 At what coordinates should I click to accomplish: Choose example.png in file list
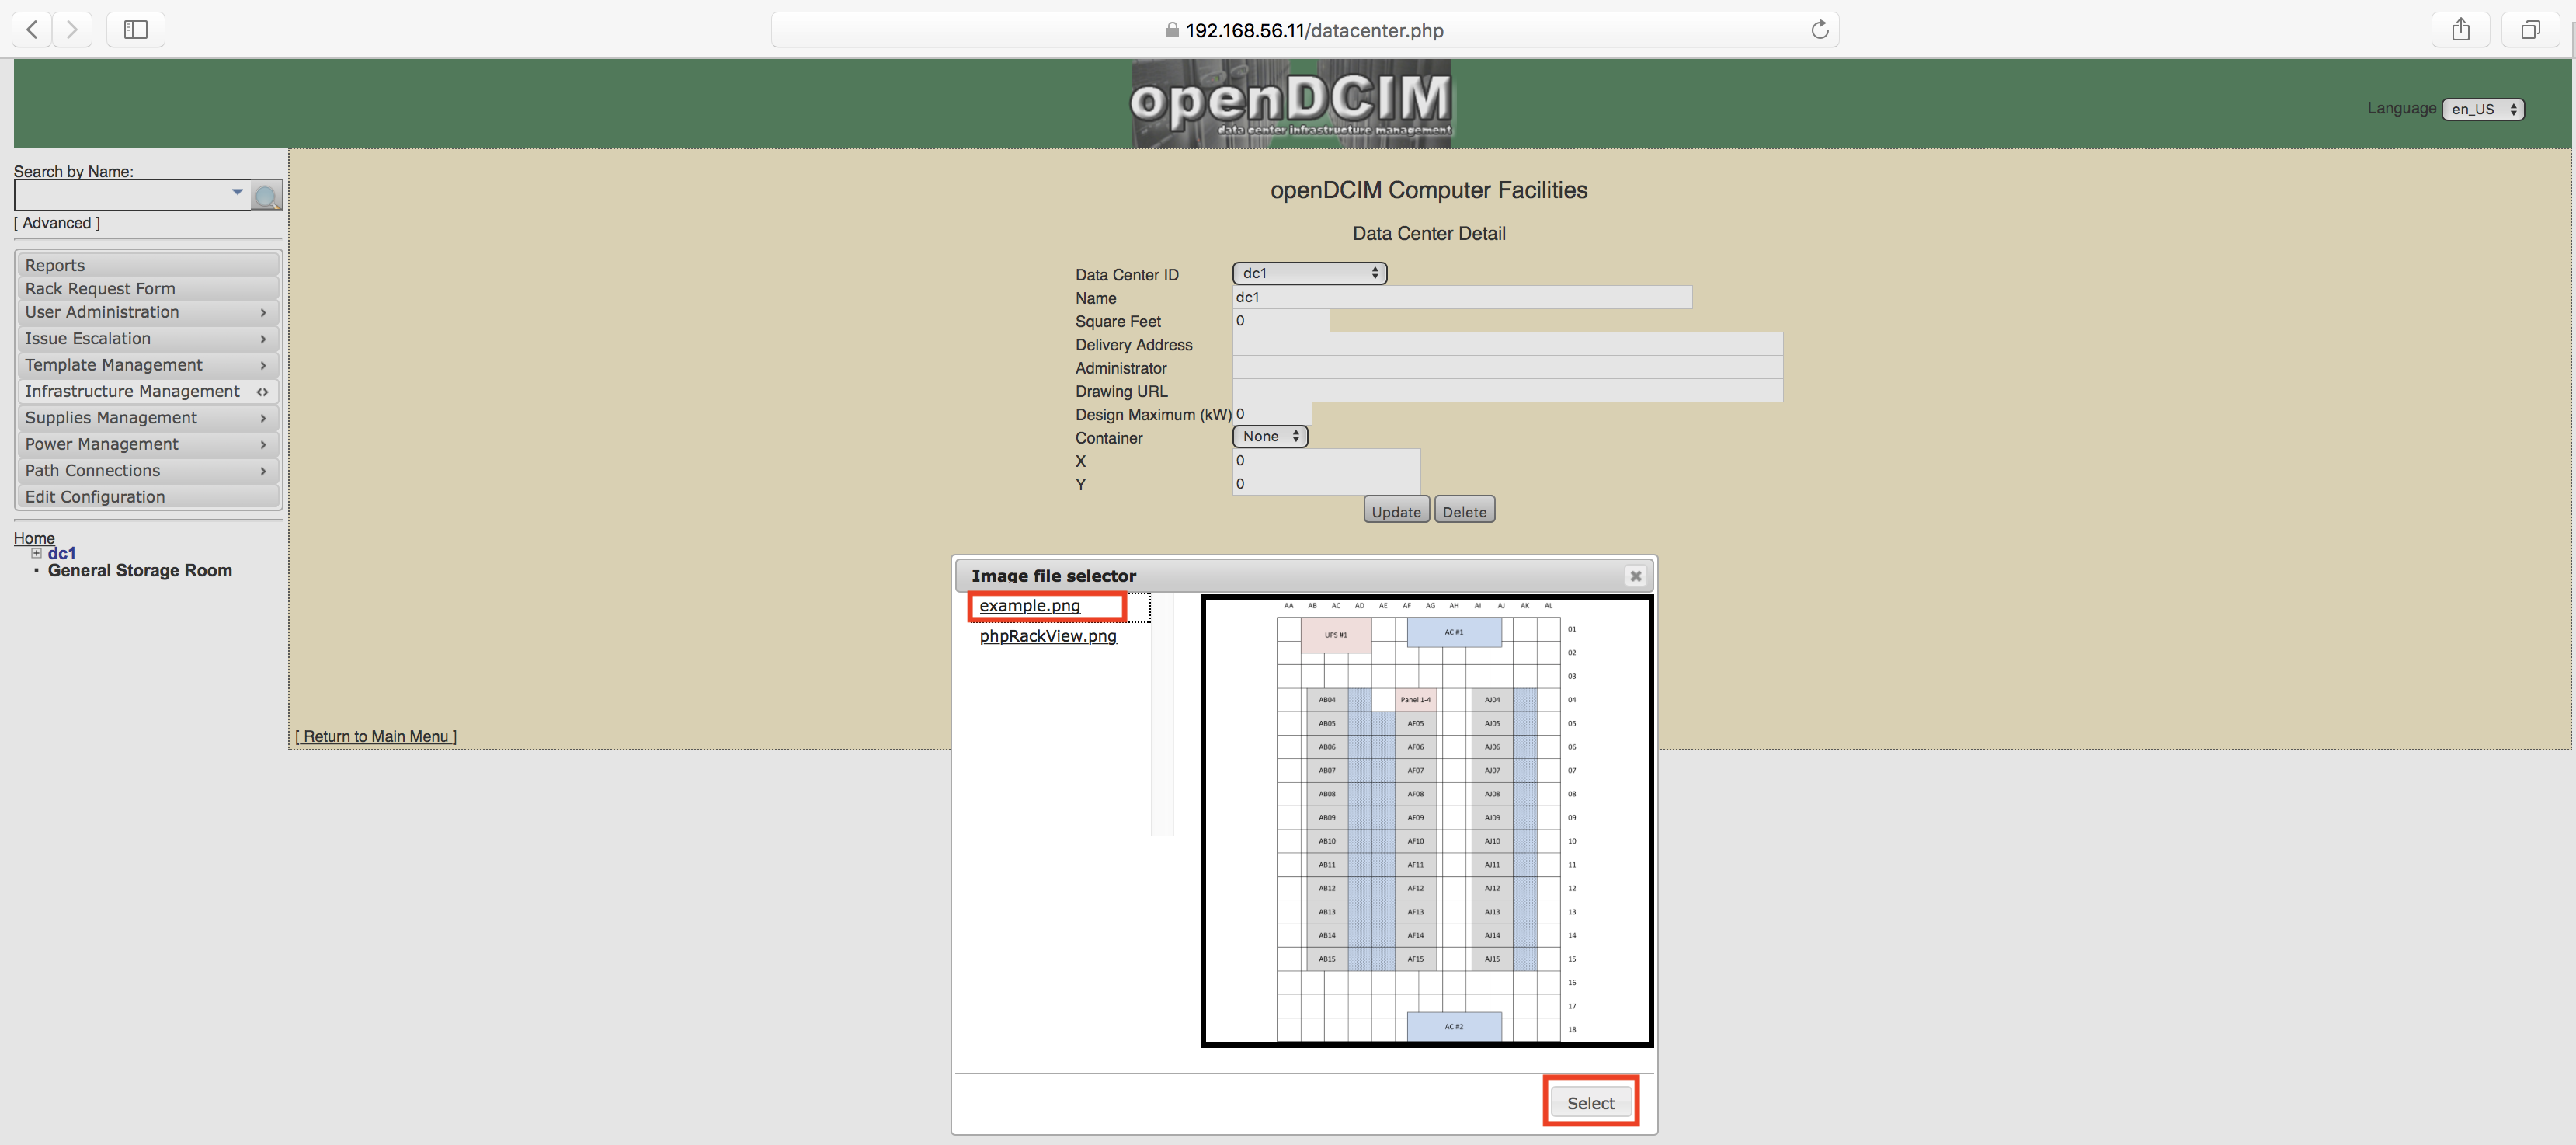pyautogui.click(x=1029, y=606)
